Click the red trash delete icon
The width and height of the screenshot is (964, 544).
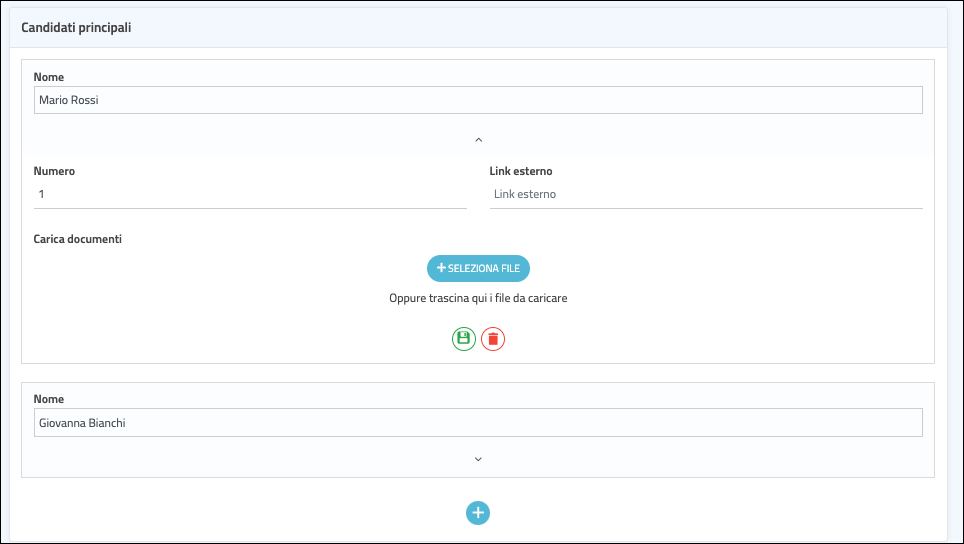493,339
